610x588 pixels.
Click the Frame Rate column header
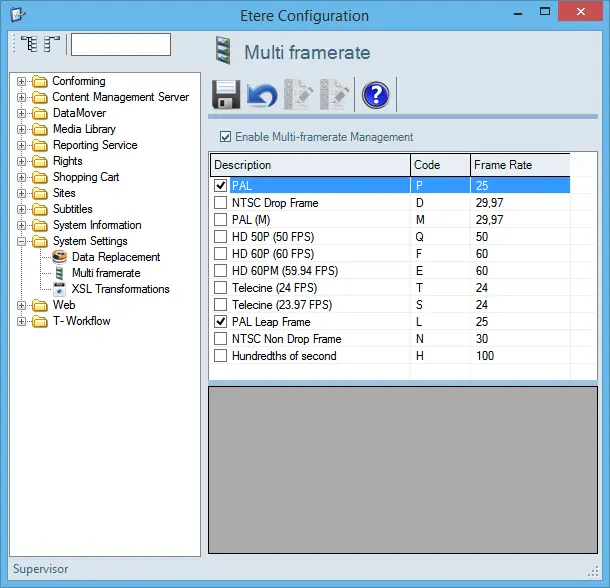519,165
